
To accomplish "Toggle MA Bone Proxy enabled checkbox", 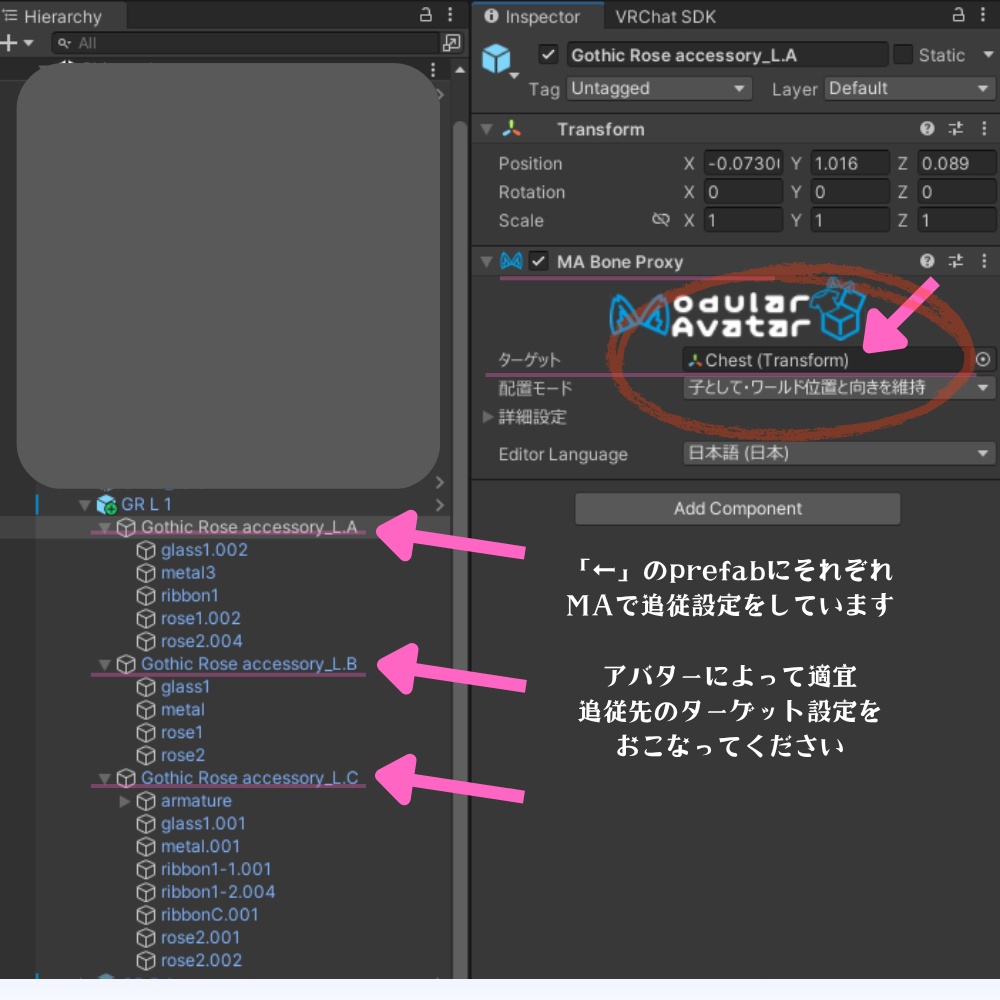I will 539,261.
